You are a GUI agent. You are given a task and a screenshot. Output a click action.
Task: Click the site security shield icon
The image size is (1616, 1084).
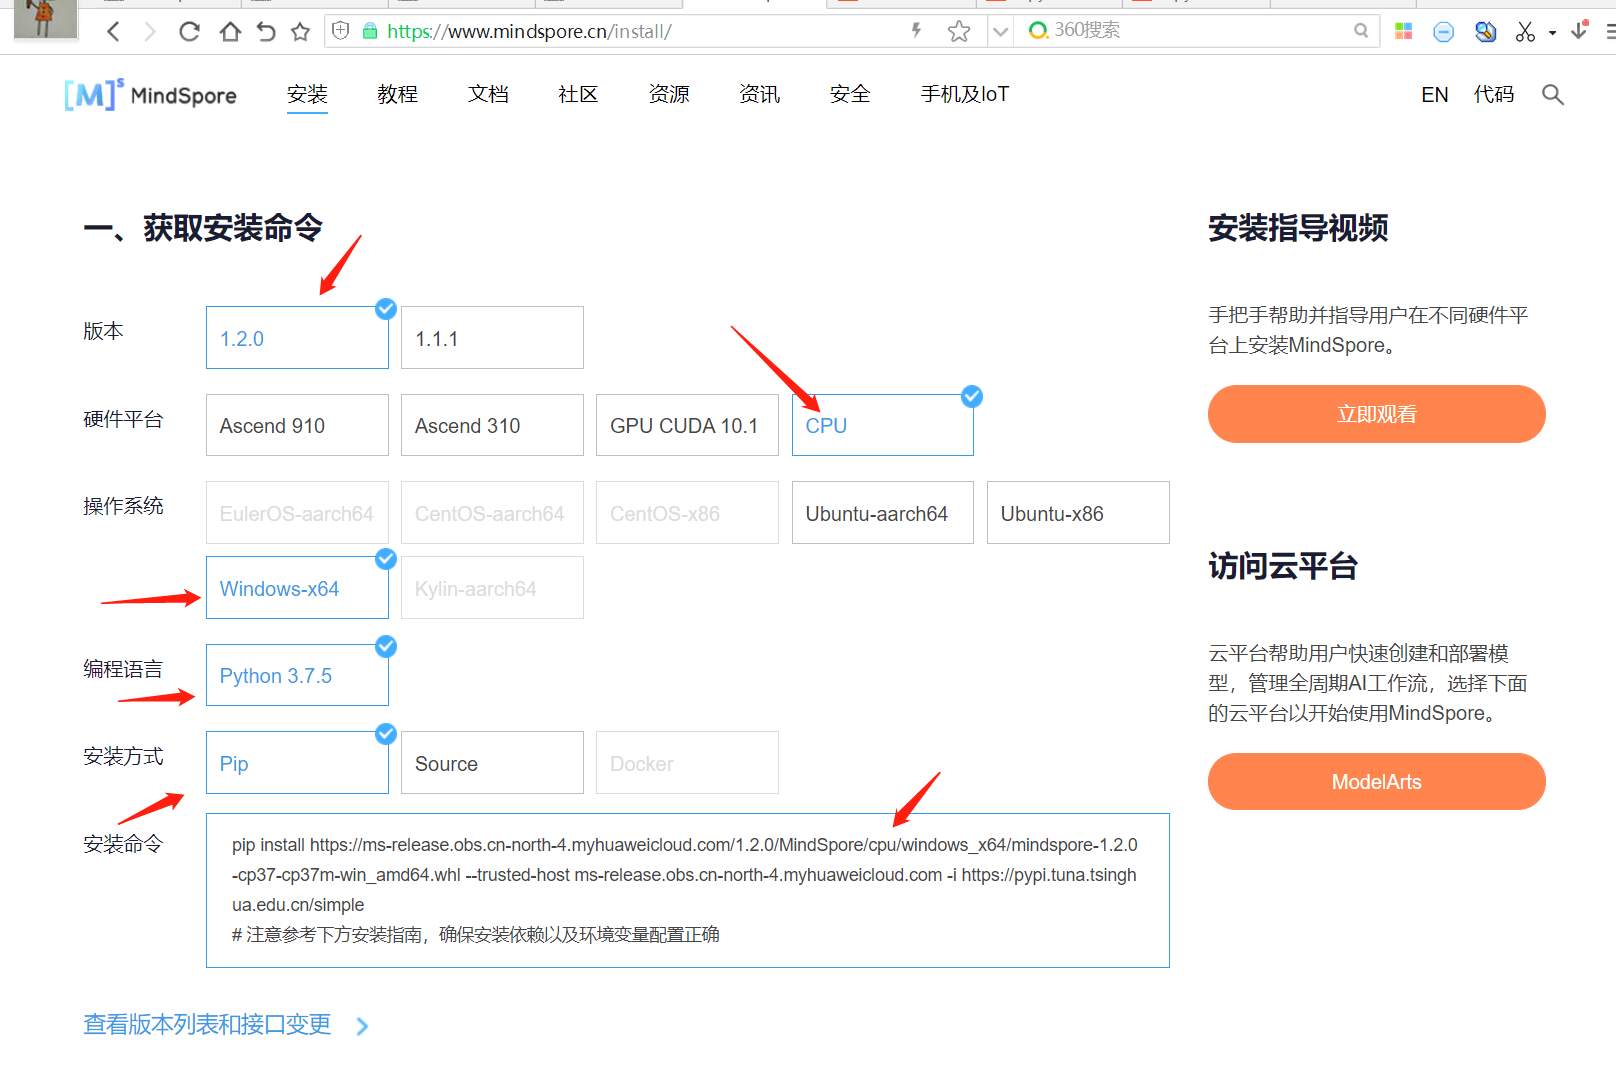coord(340,31)
